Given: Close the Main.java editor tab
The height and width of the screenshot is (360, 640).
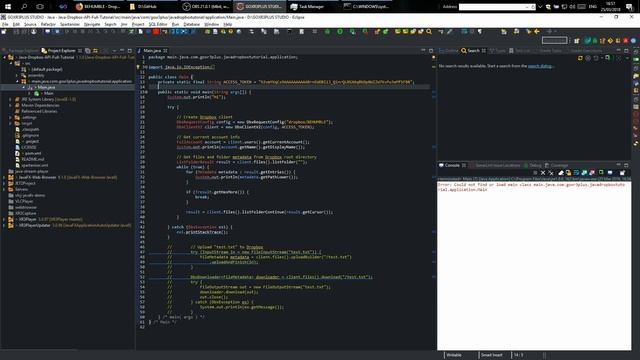Looking at the screenshot, I should tap(165, 51).
